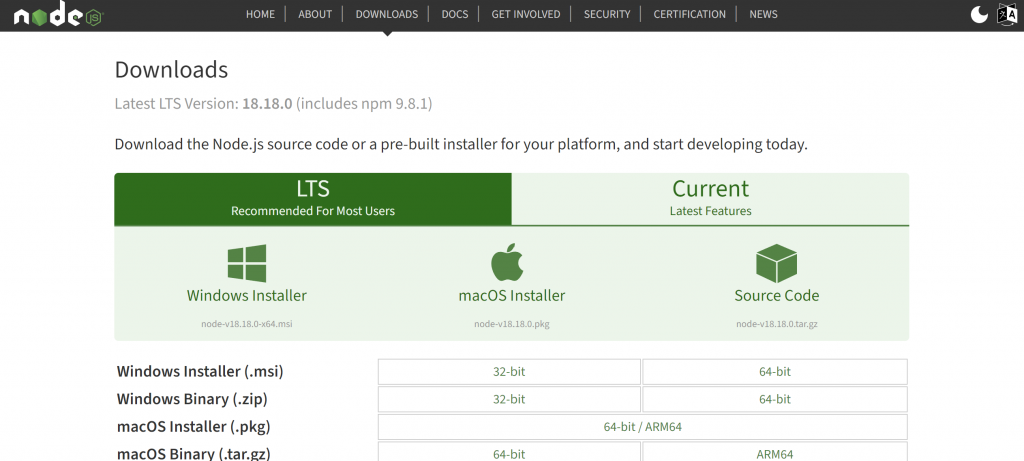
Task: Open the HOME menu item
Action: point(260,14)
